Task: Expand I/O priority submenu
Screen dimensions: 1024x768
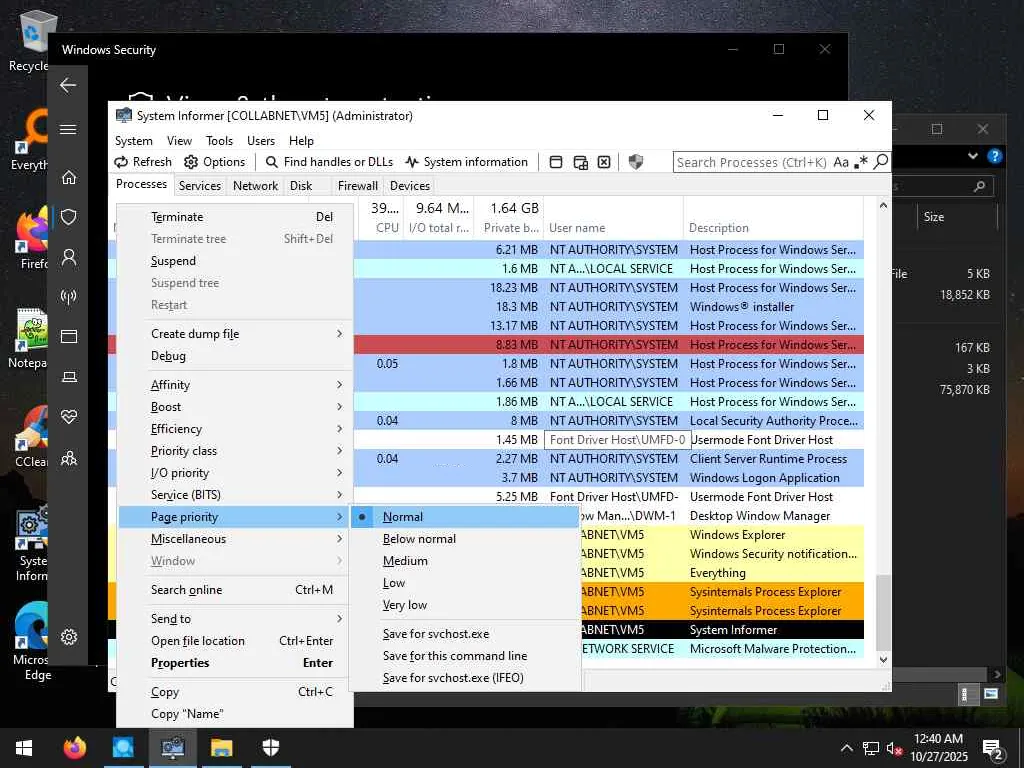Action: click(235, 473)
